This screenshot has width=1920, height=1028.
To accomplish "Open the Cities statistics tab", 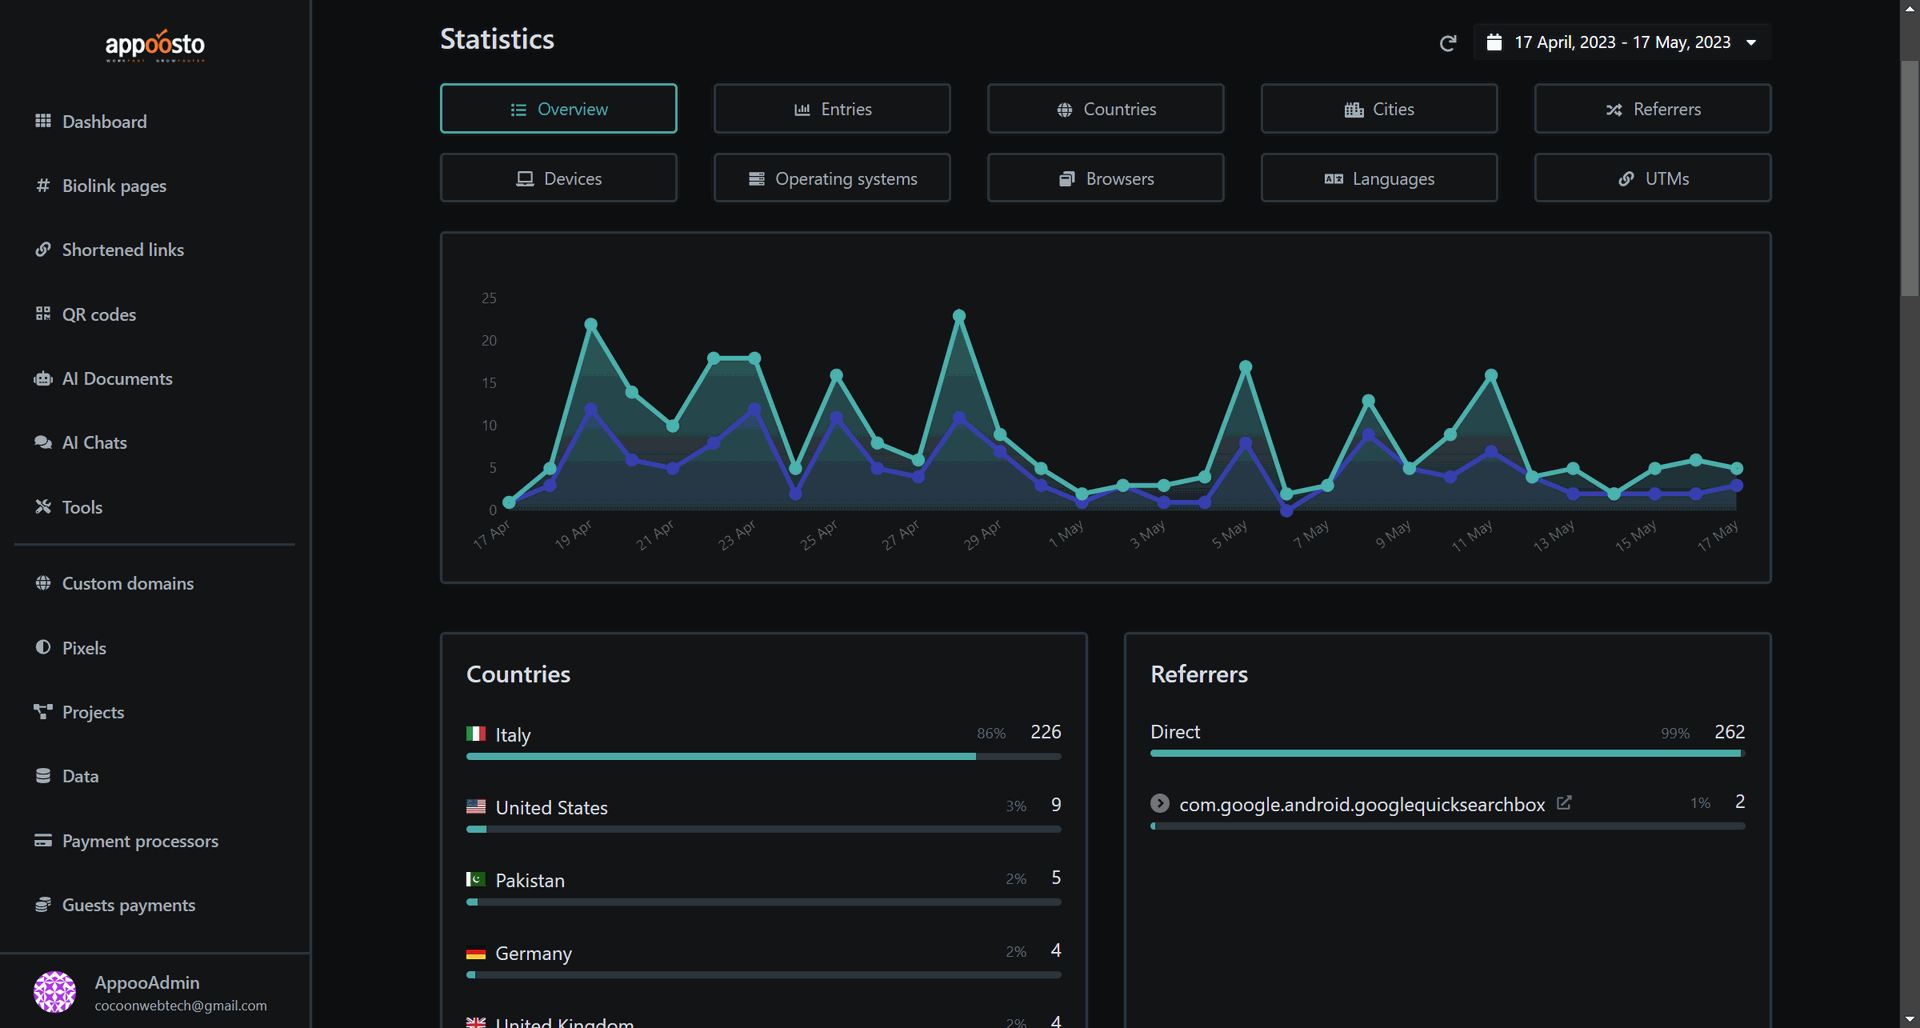I will pos(1379,109).
